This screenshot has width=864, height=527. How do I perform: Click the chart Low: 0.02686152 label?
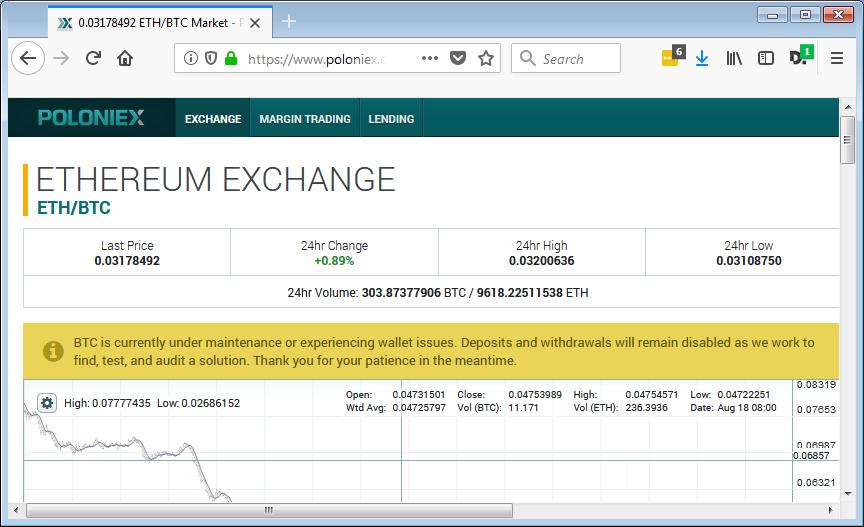point(198,403)
